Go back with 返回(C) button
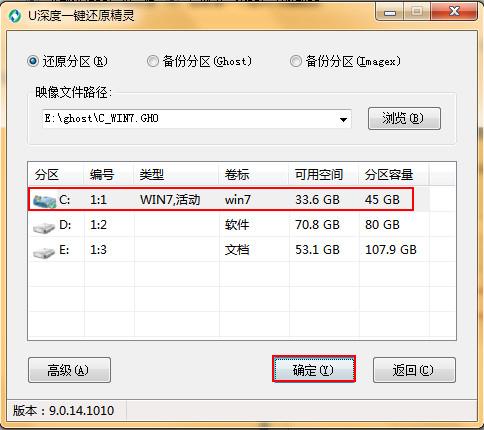 point(414,370)
